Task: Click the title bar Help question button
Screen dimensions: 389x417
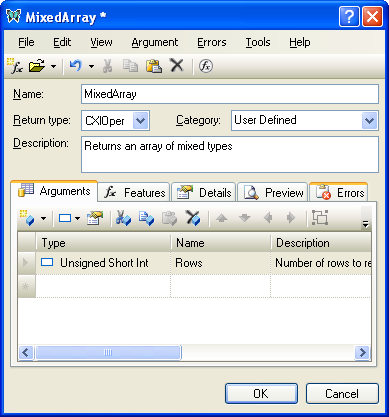Action: 349,16
